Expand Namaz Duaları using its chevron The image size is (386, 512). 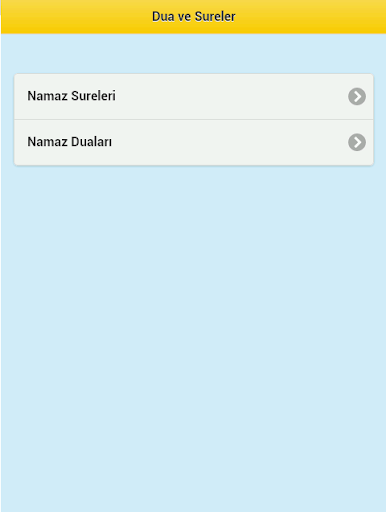coord(357,142)
